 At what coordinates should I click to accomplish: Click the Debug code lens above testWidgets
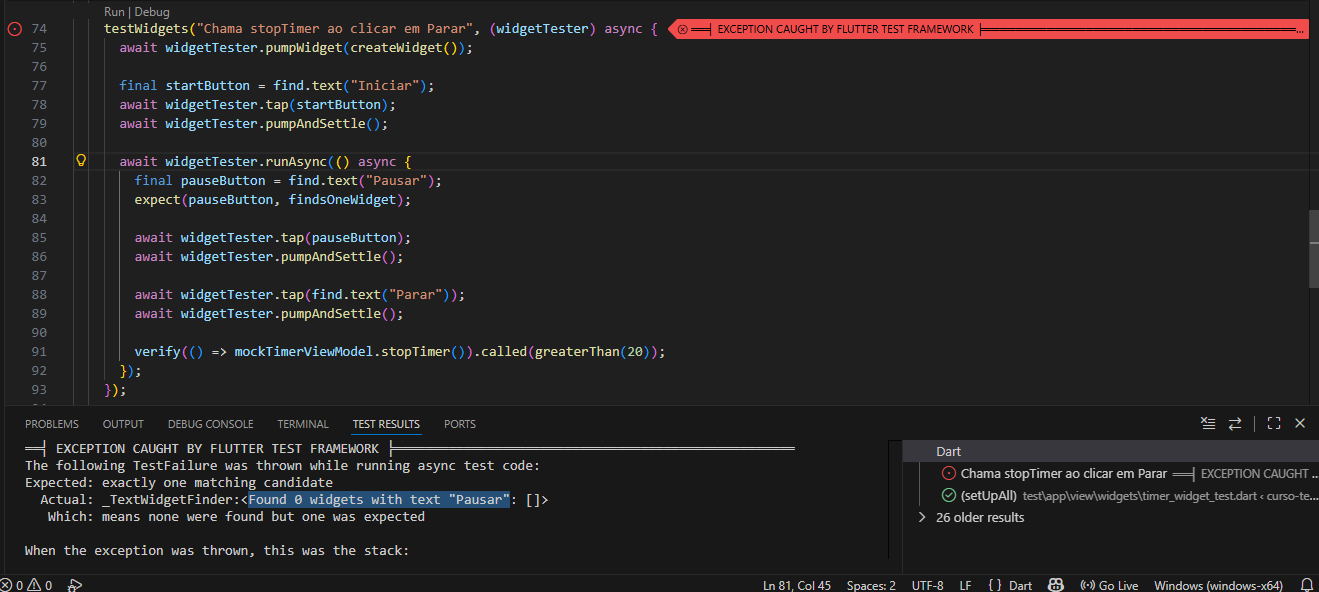153,12
